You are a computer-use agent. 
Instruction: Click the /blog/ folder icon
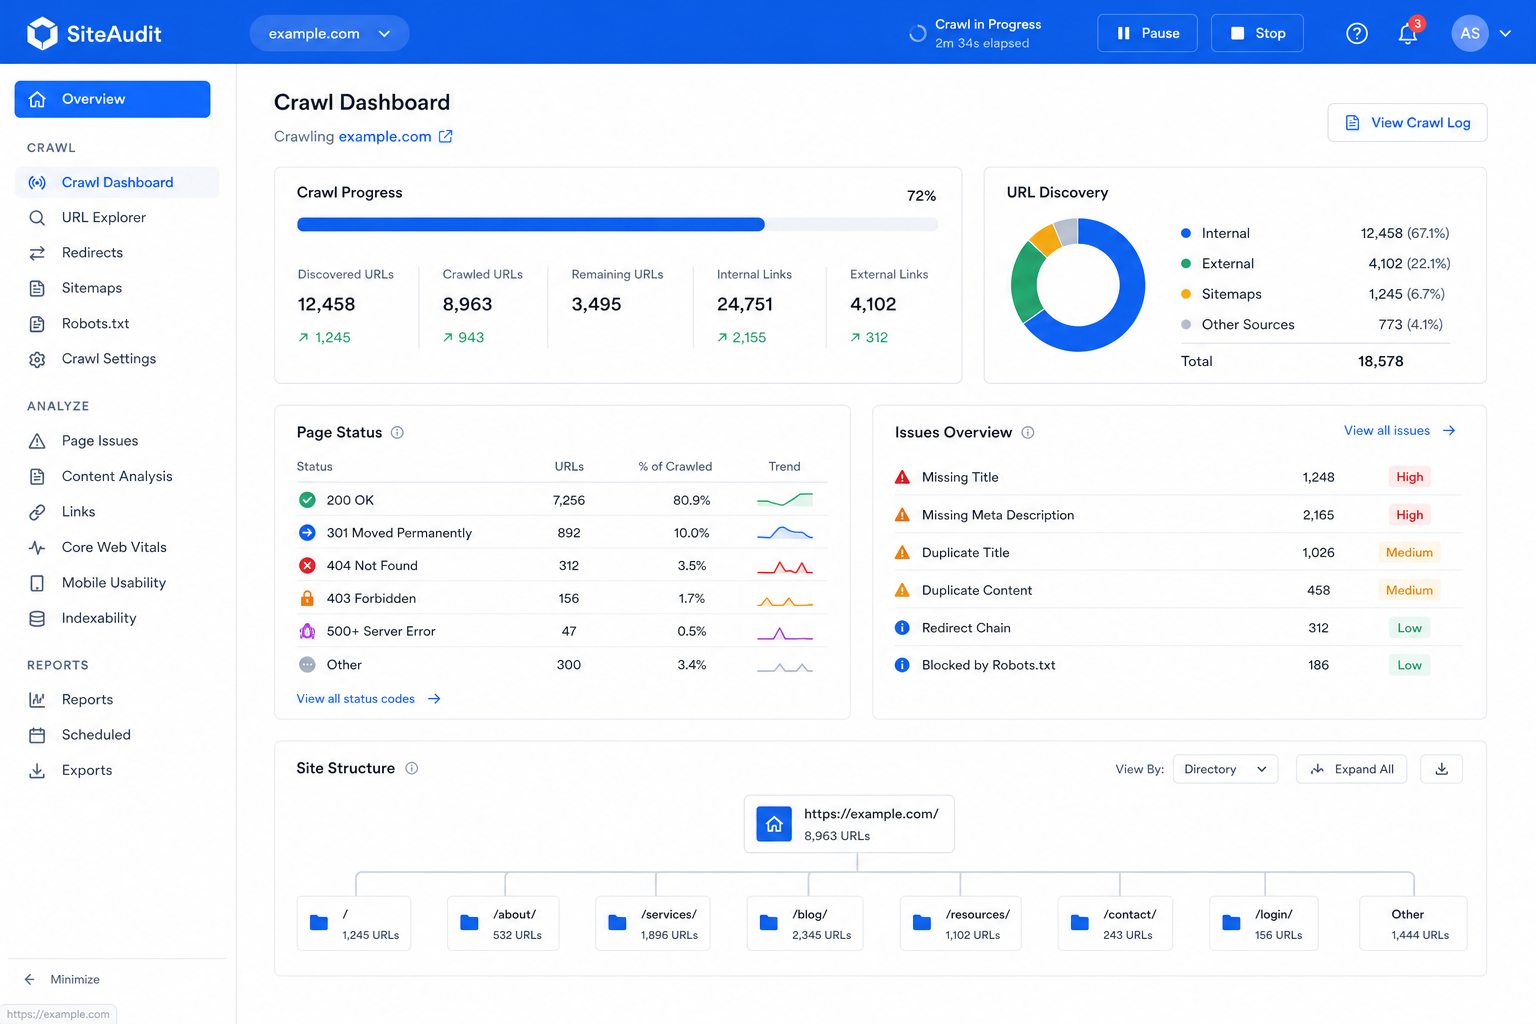click(x=769, y=922)
